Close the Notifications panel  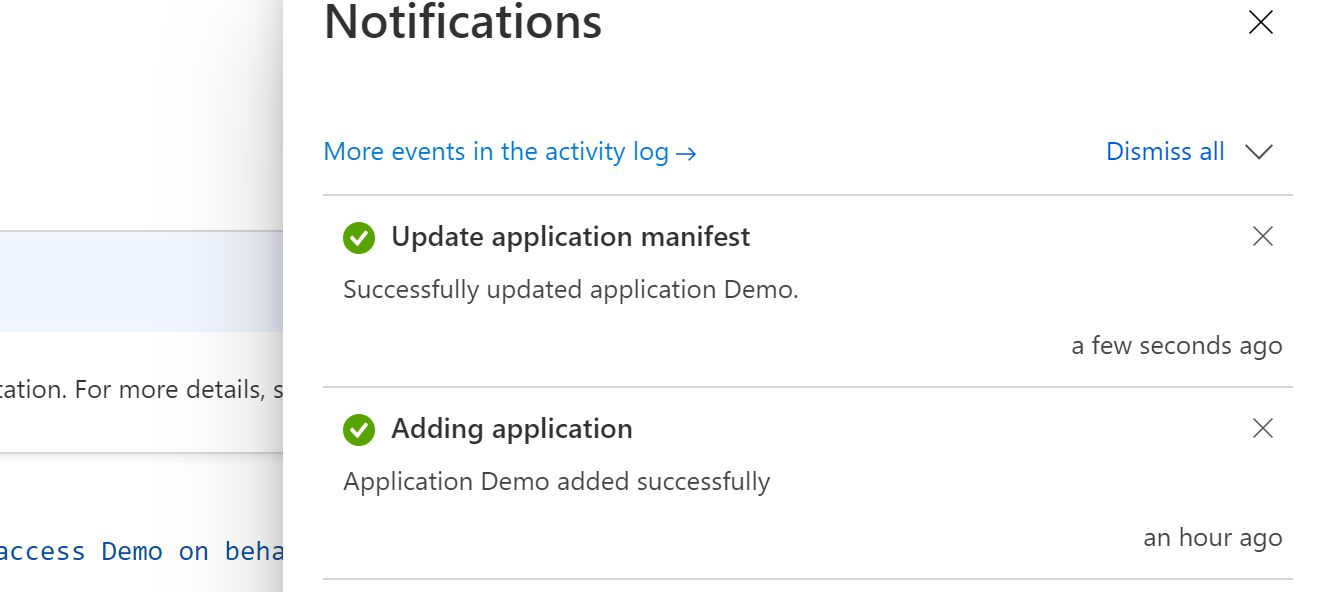[x=1261, y=23]
